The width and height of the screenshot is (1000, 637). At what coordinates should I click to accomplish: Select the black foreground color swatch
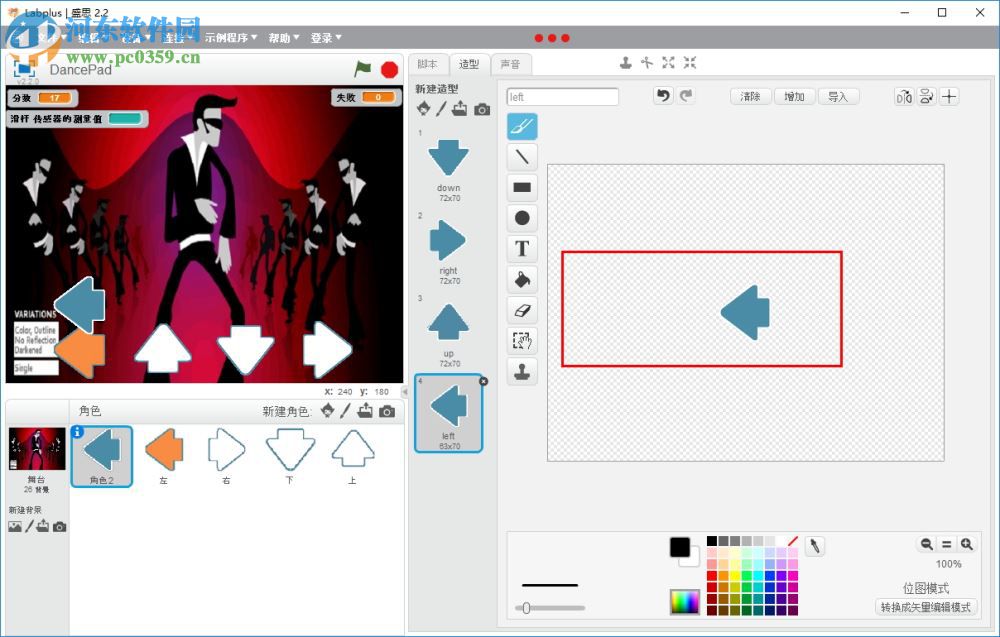[680, 547]
